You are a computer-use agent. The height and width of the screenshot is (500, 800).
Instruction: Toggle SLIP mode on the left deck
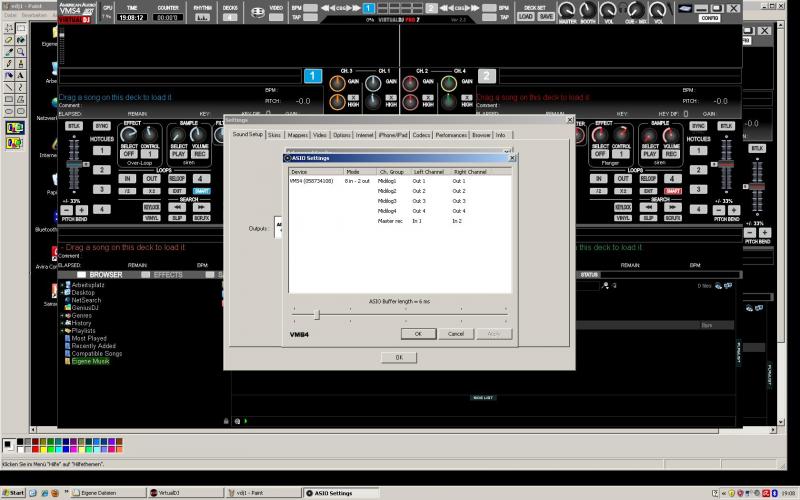[177, 218]
